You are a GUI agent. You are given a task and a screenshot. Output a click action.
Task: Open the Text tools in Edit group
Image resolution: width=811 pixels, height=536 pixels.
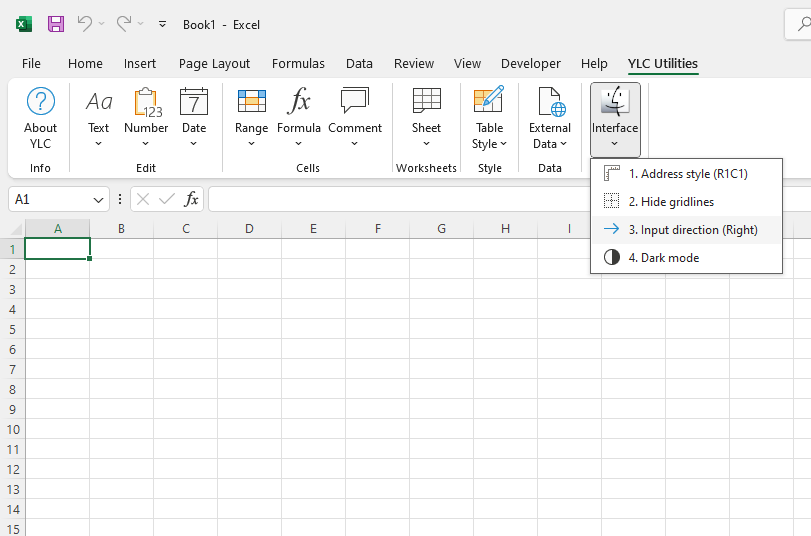pyautogui.click(x=98, y=115)
